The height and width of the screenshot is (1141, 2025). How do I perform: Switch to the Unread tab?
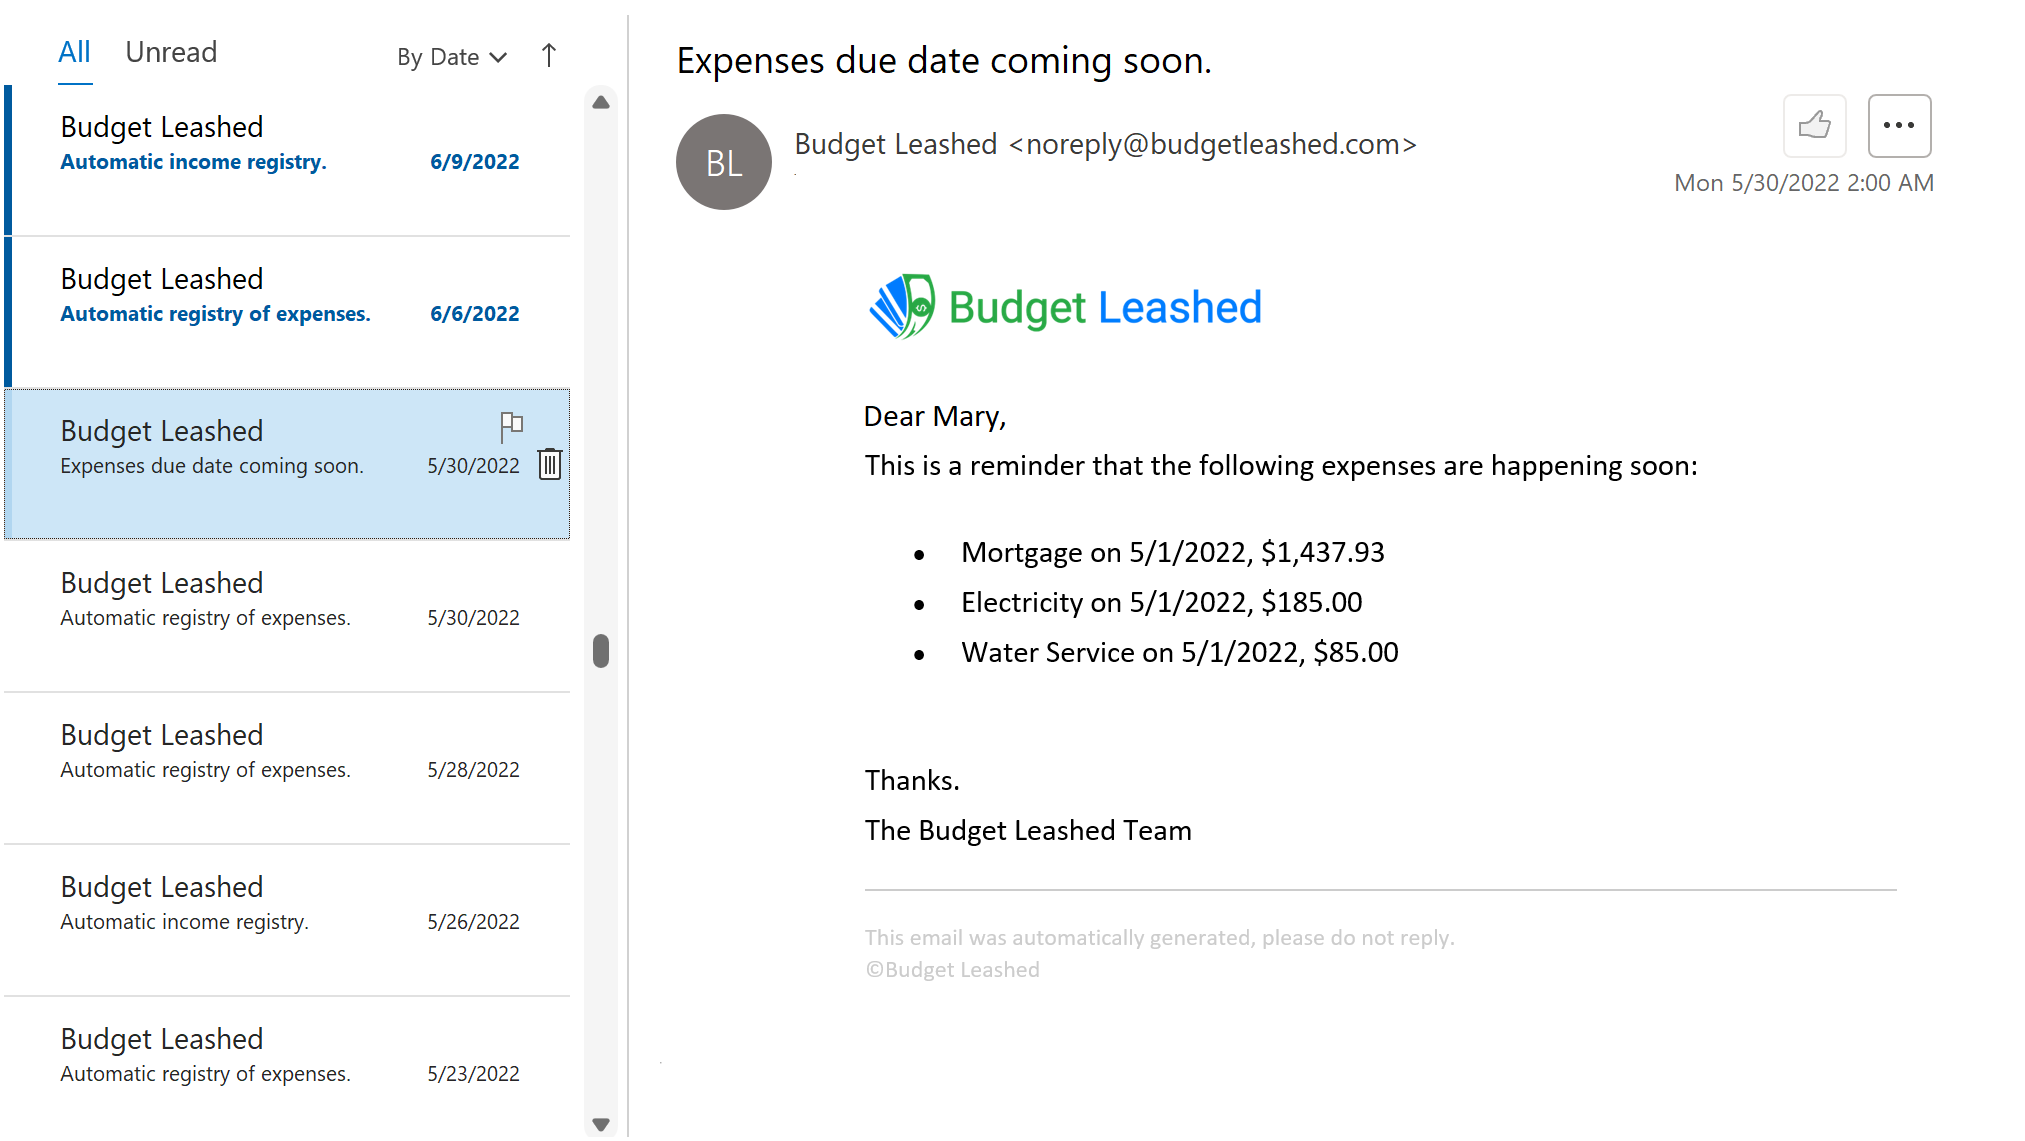pyautogui.click(x=171, y=52)
